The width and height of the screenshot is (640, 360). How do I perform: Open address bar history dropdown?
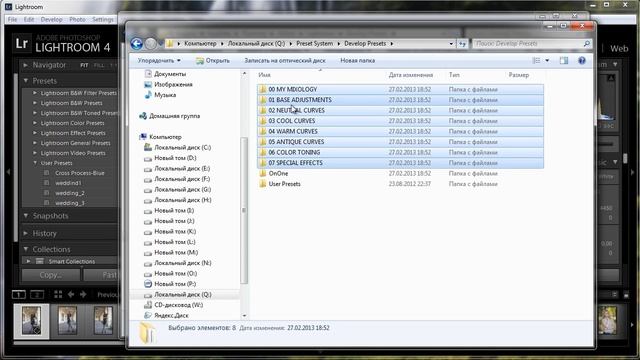pos(451,44)
